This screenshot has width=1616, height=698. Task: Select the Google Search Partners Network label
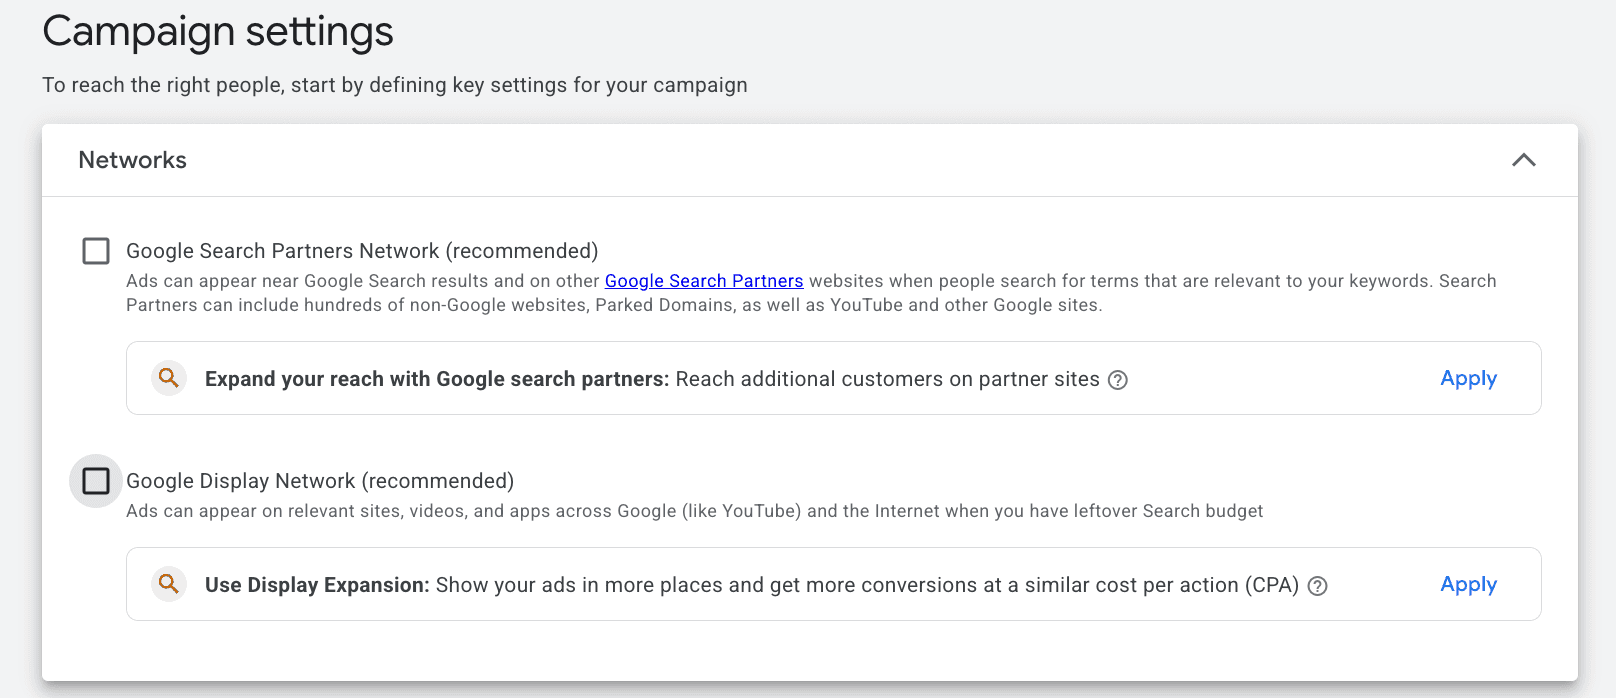[362, 251]
